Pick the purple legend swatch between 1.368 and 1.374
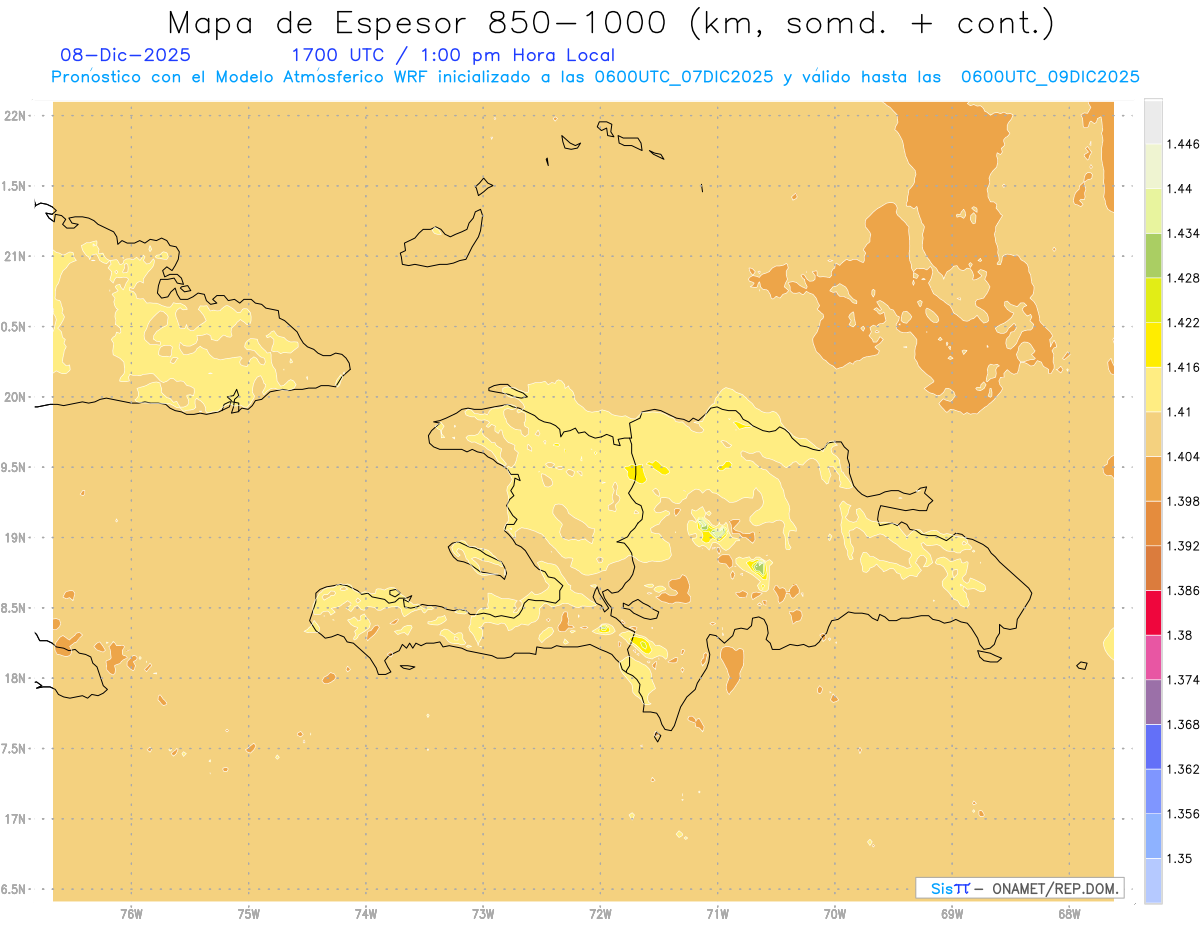Viewport: 1200px width, 927px height. (x=1153, y=702)
